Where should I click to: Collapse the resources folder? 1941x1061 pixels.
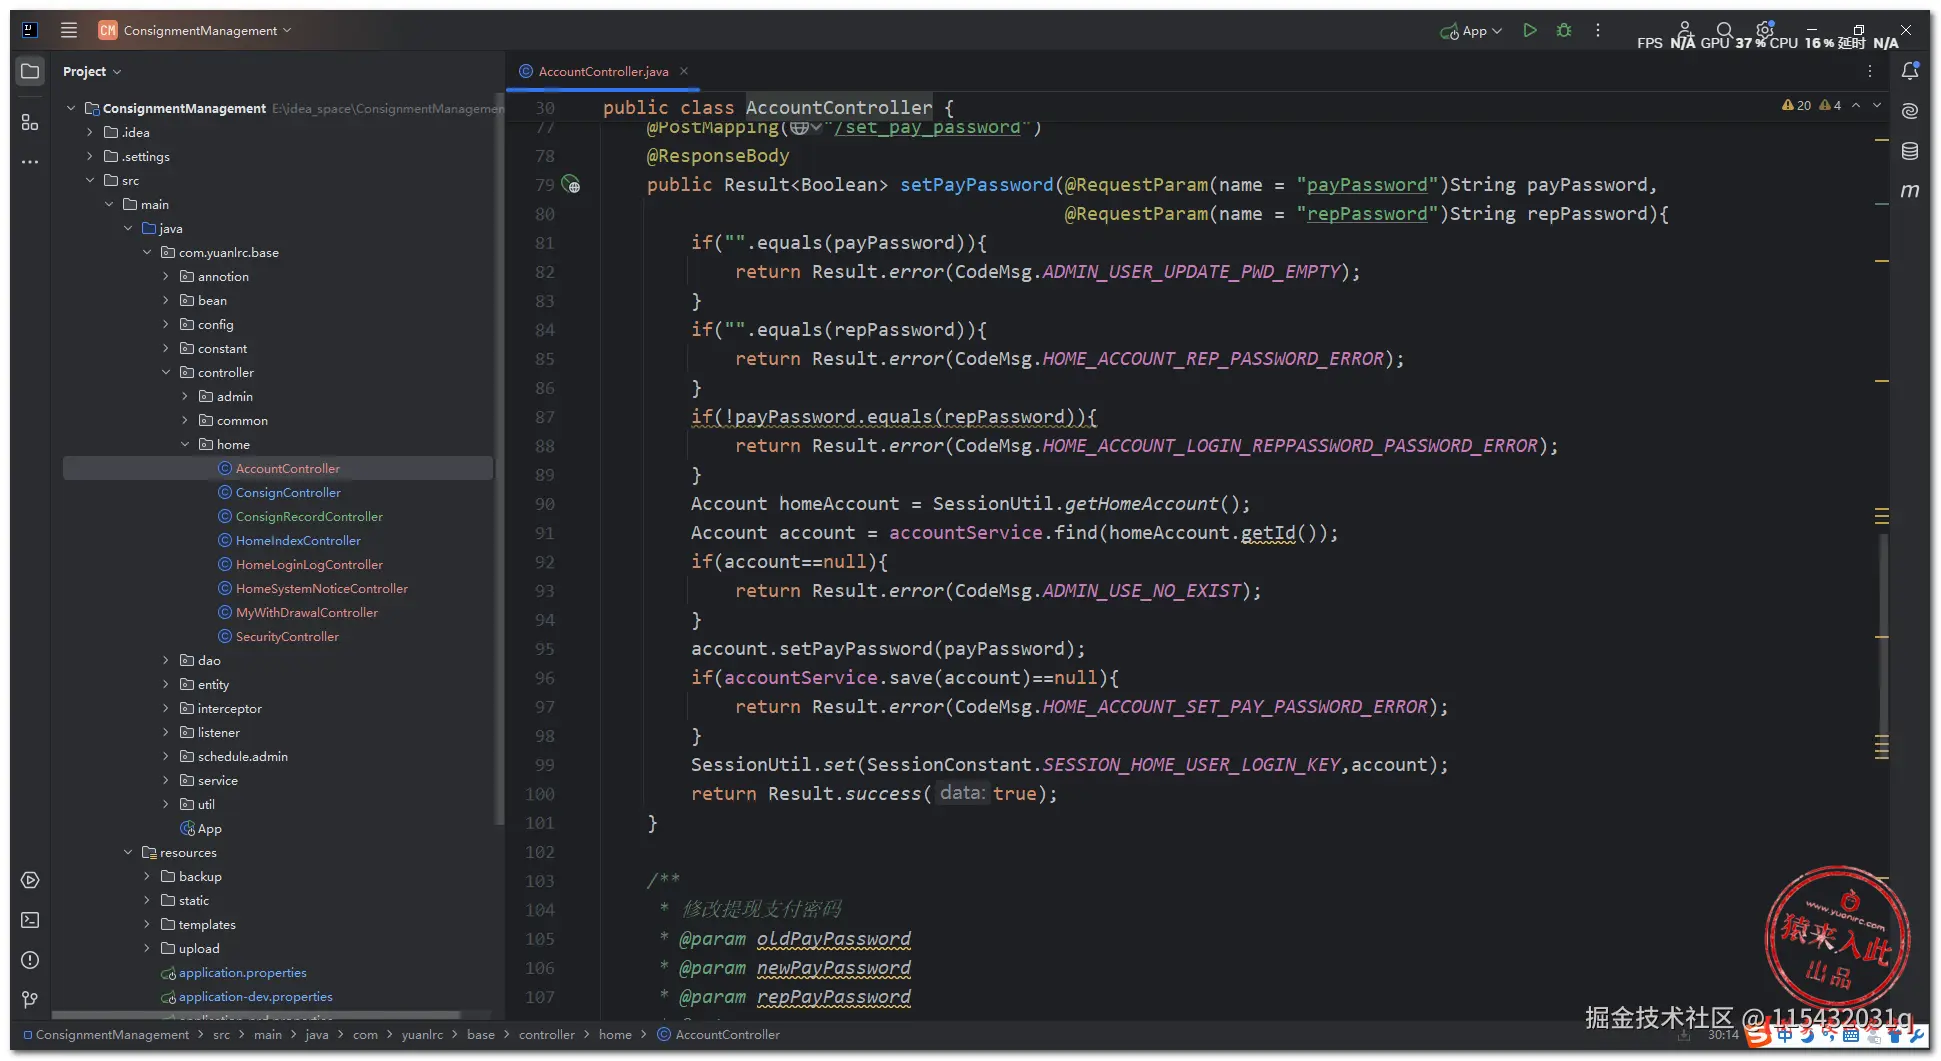coord(128,852)
